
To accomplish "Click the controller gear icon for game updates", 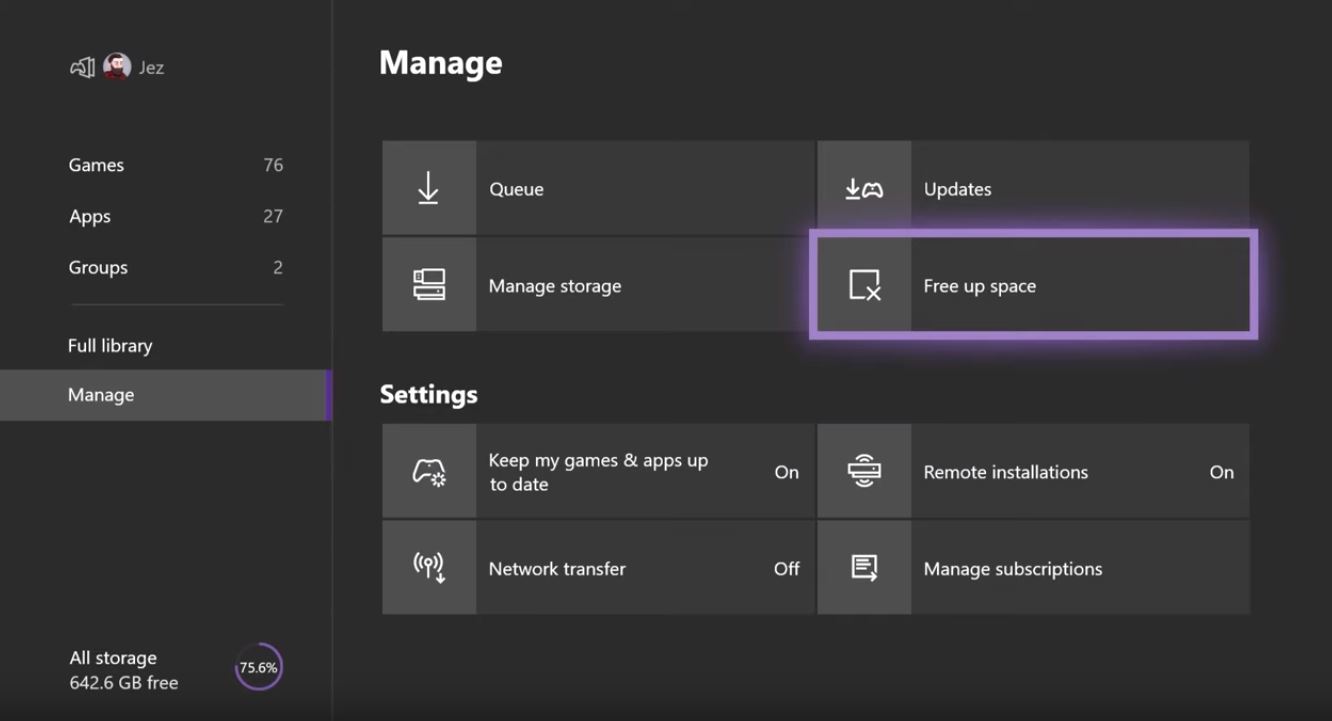I will (x=428, y=470).
